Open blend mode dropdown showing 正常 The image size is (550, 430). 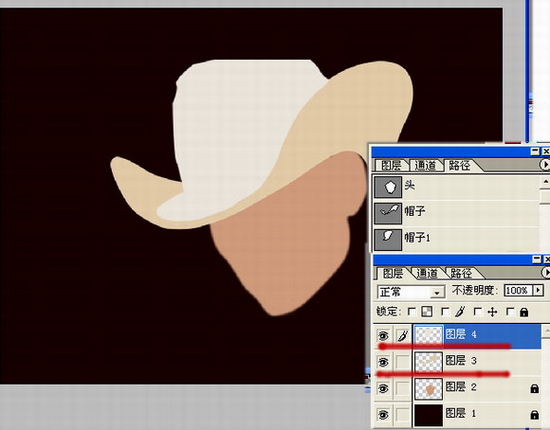(411, 291)
